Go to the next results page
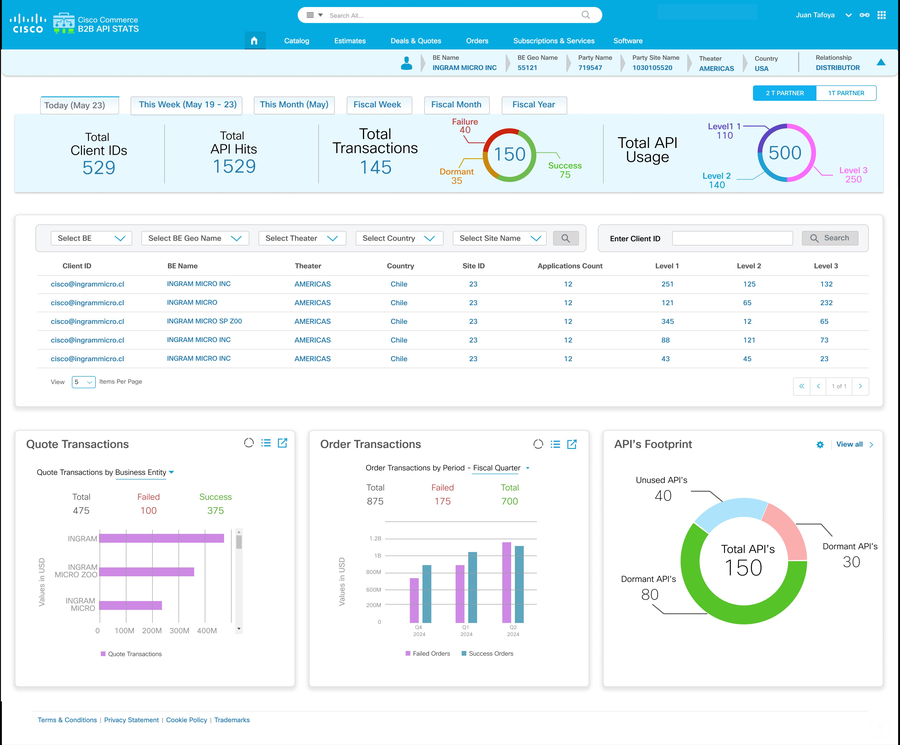 [860, 386]
